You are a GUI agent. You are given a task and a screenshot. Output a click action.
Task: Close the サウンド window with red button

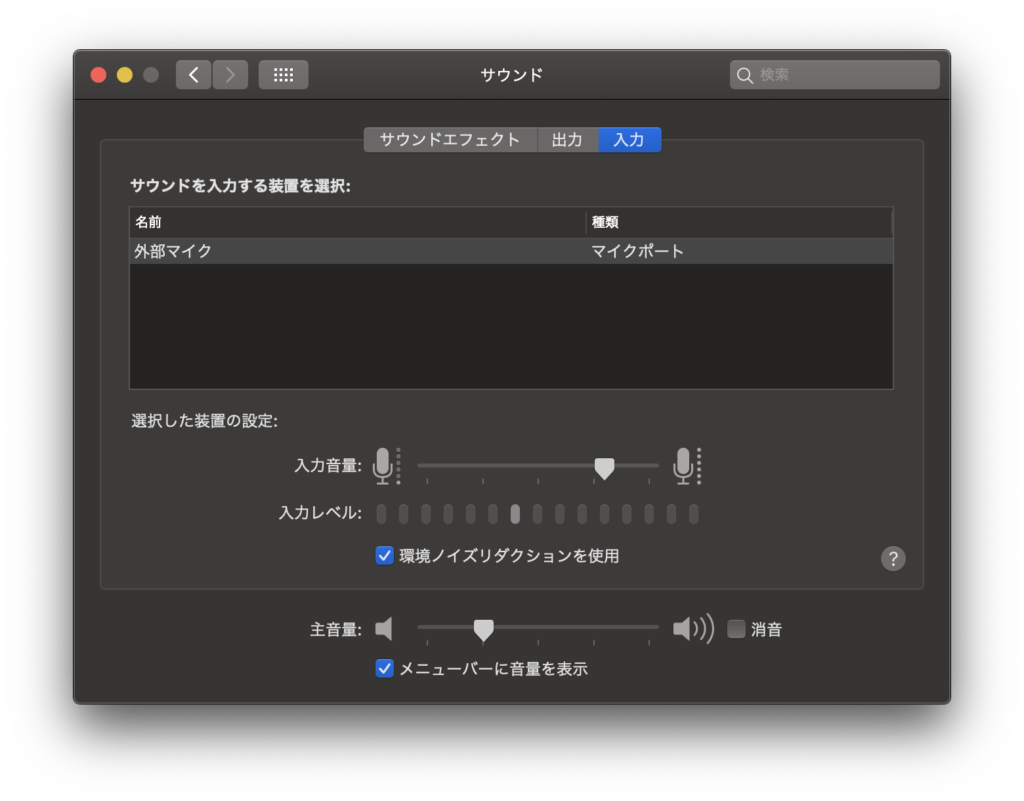(x=99, y=75)
